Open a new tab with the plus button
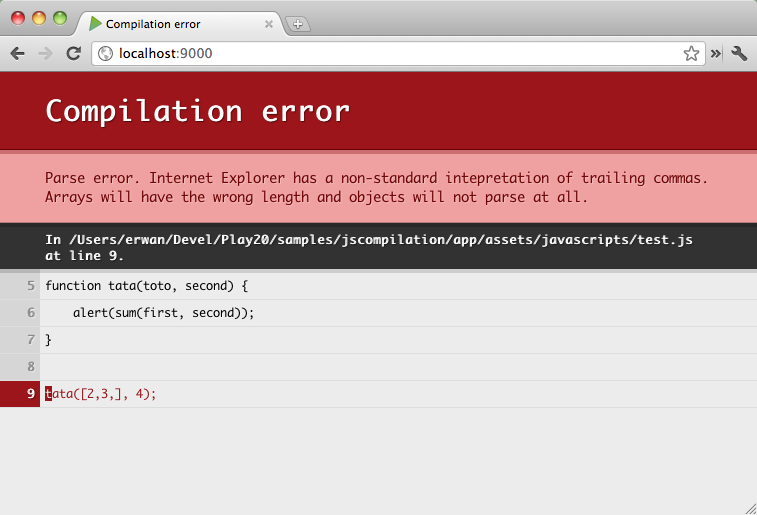The image size is (757, 515). click(x=298, y=24)
